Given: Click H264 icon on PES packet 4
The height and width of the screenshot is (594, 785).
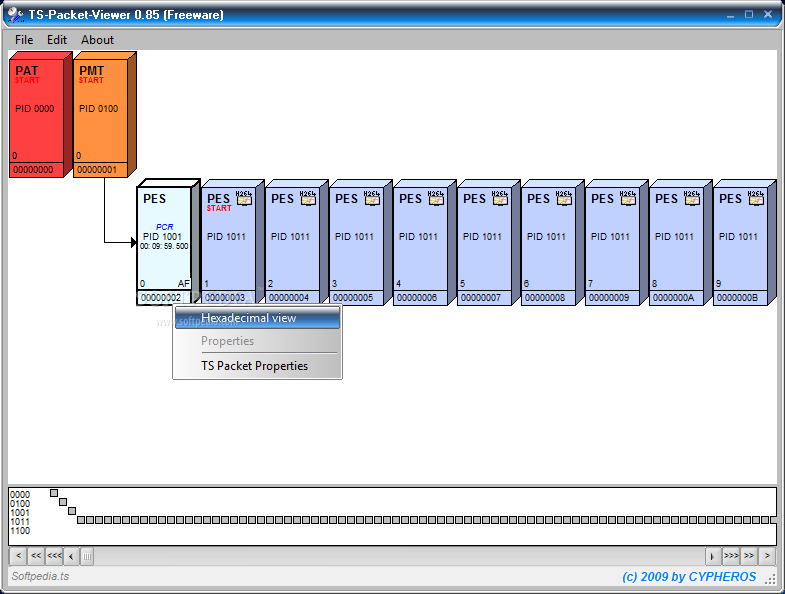Looking at the screenshot, I should [x=436, y=198].
